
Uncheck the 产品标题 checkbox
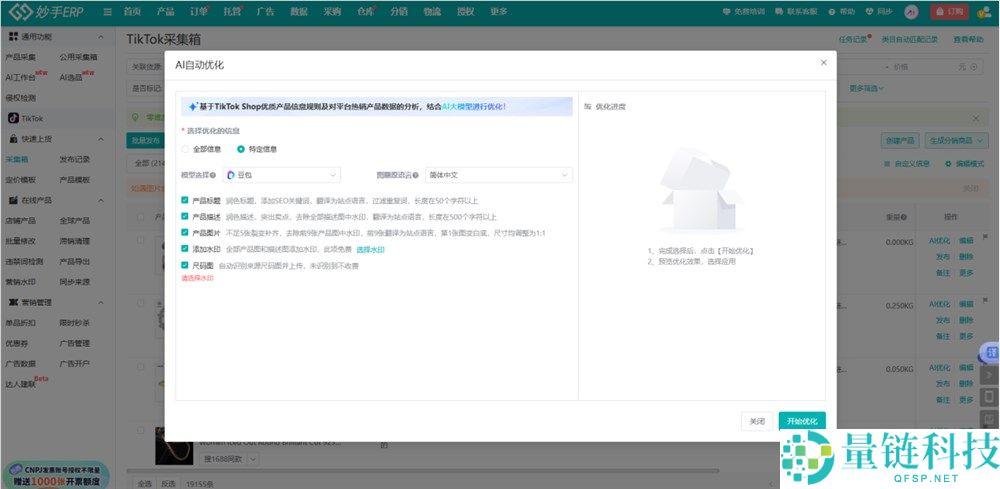[185, 200]
